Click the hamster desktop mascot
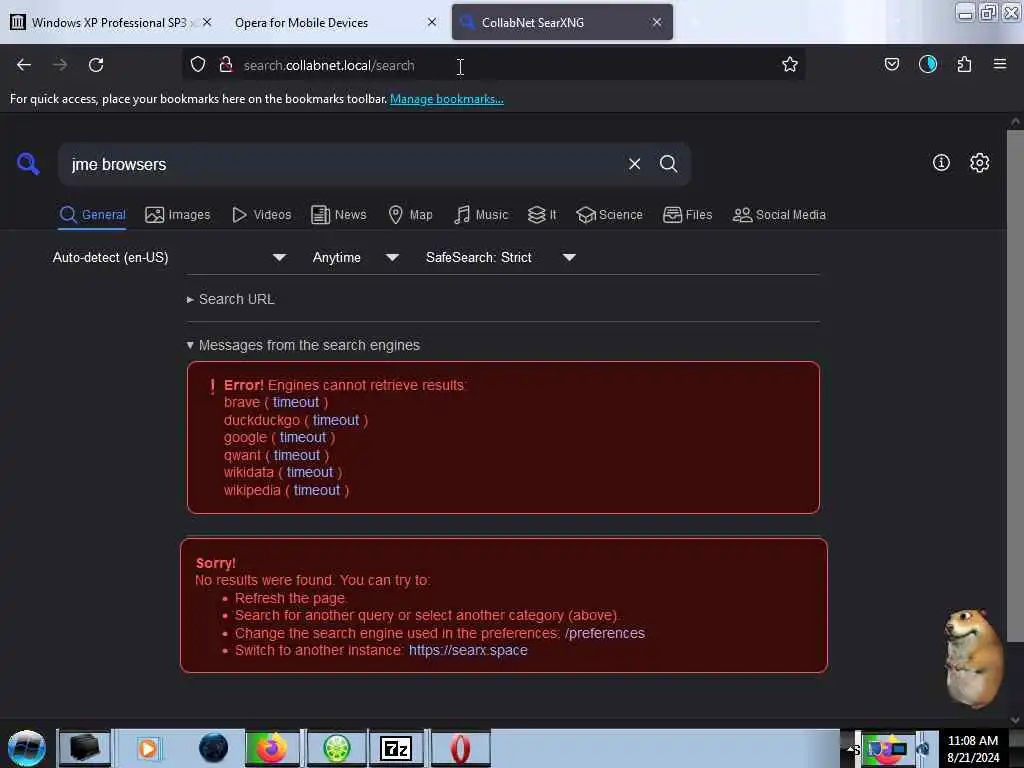This screenshot has width=1024, height=768. tap(973, 658)
